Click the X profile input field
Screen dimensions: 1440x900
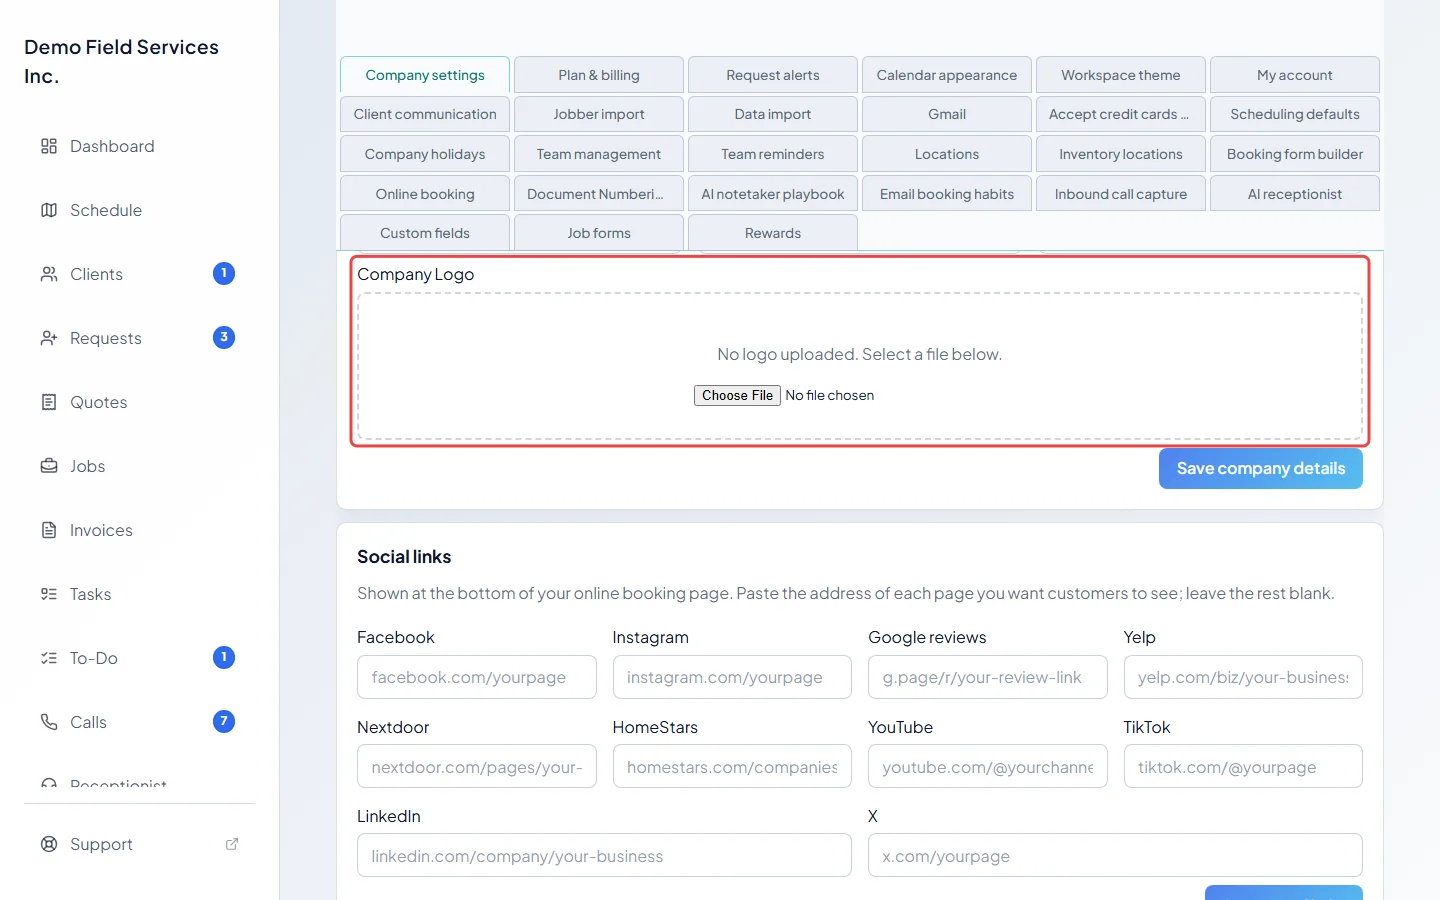click(1115, 856)
